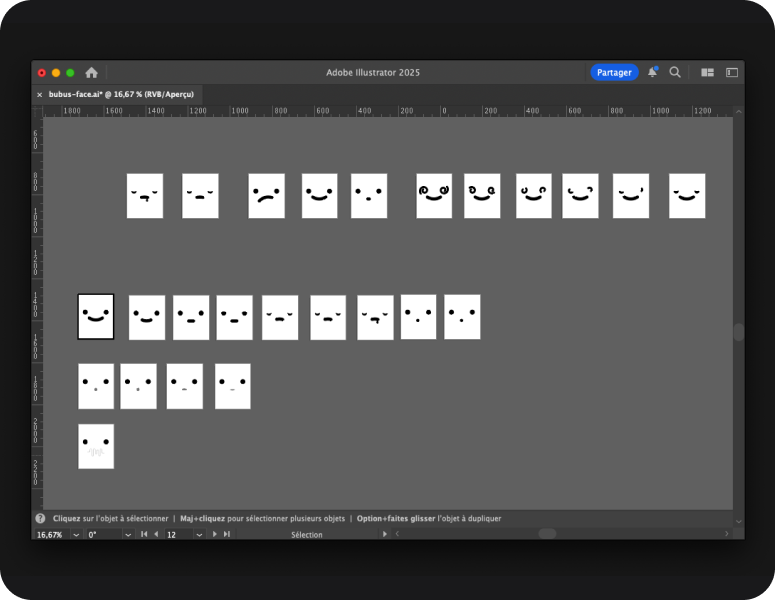
Task: Select the frowning face artboard in top row
Action: (266, 196)
